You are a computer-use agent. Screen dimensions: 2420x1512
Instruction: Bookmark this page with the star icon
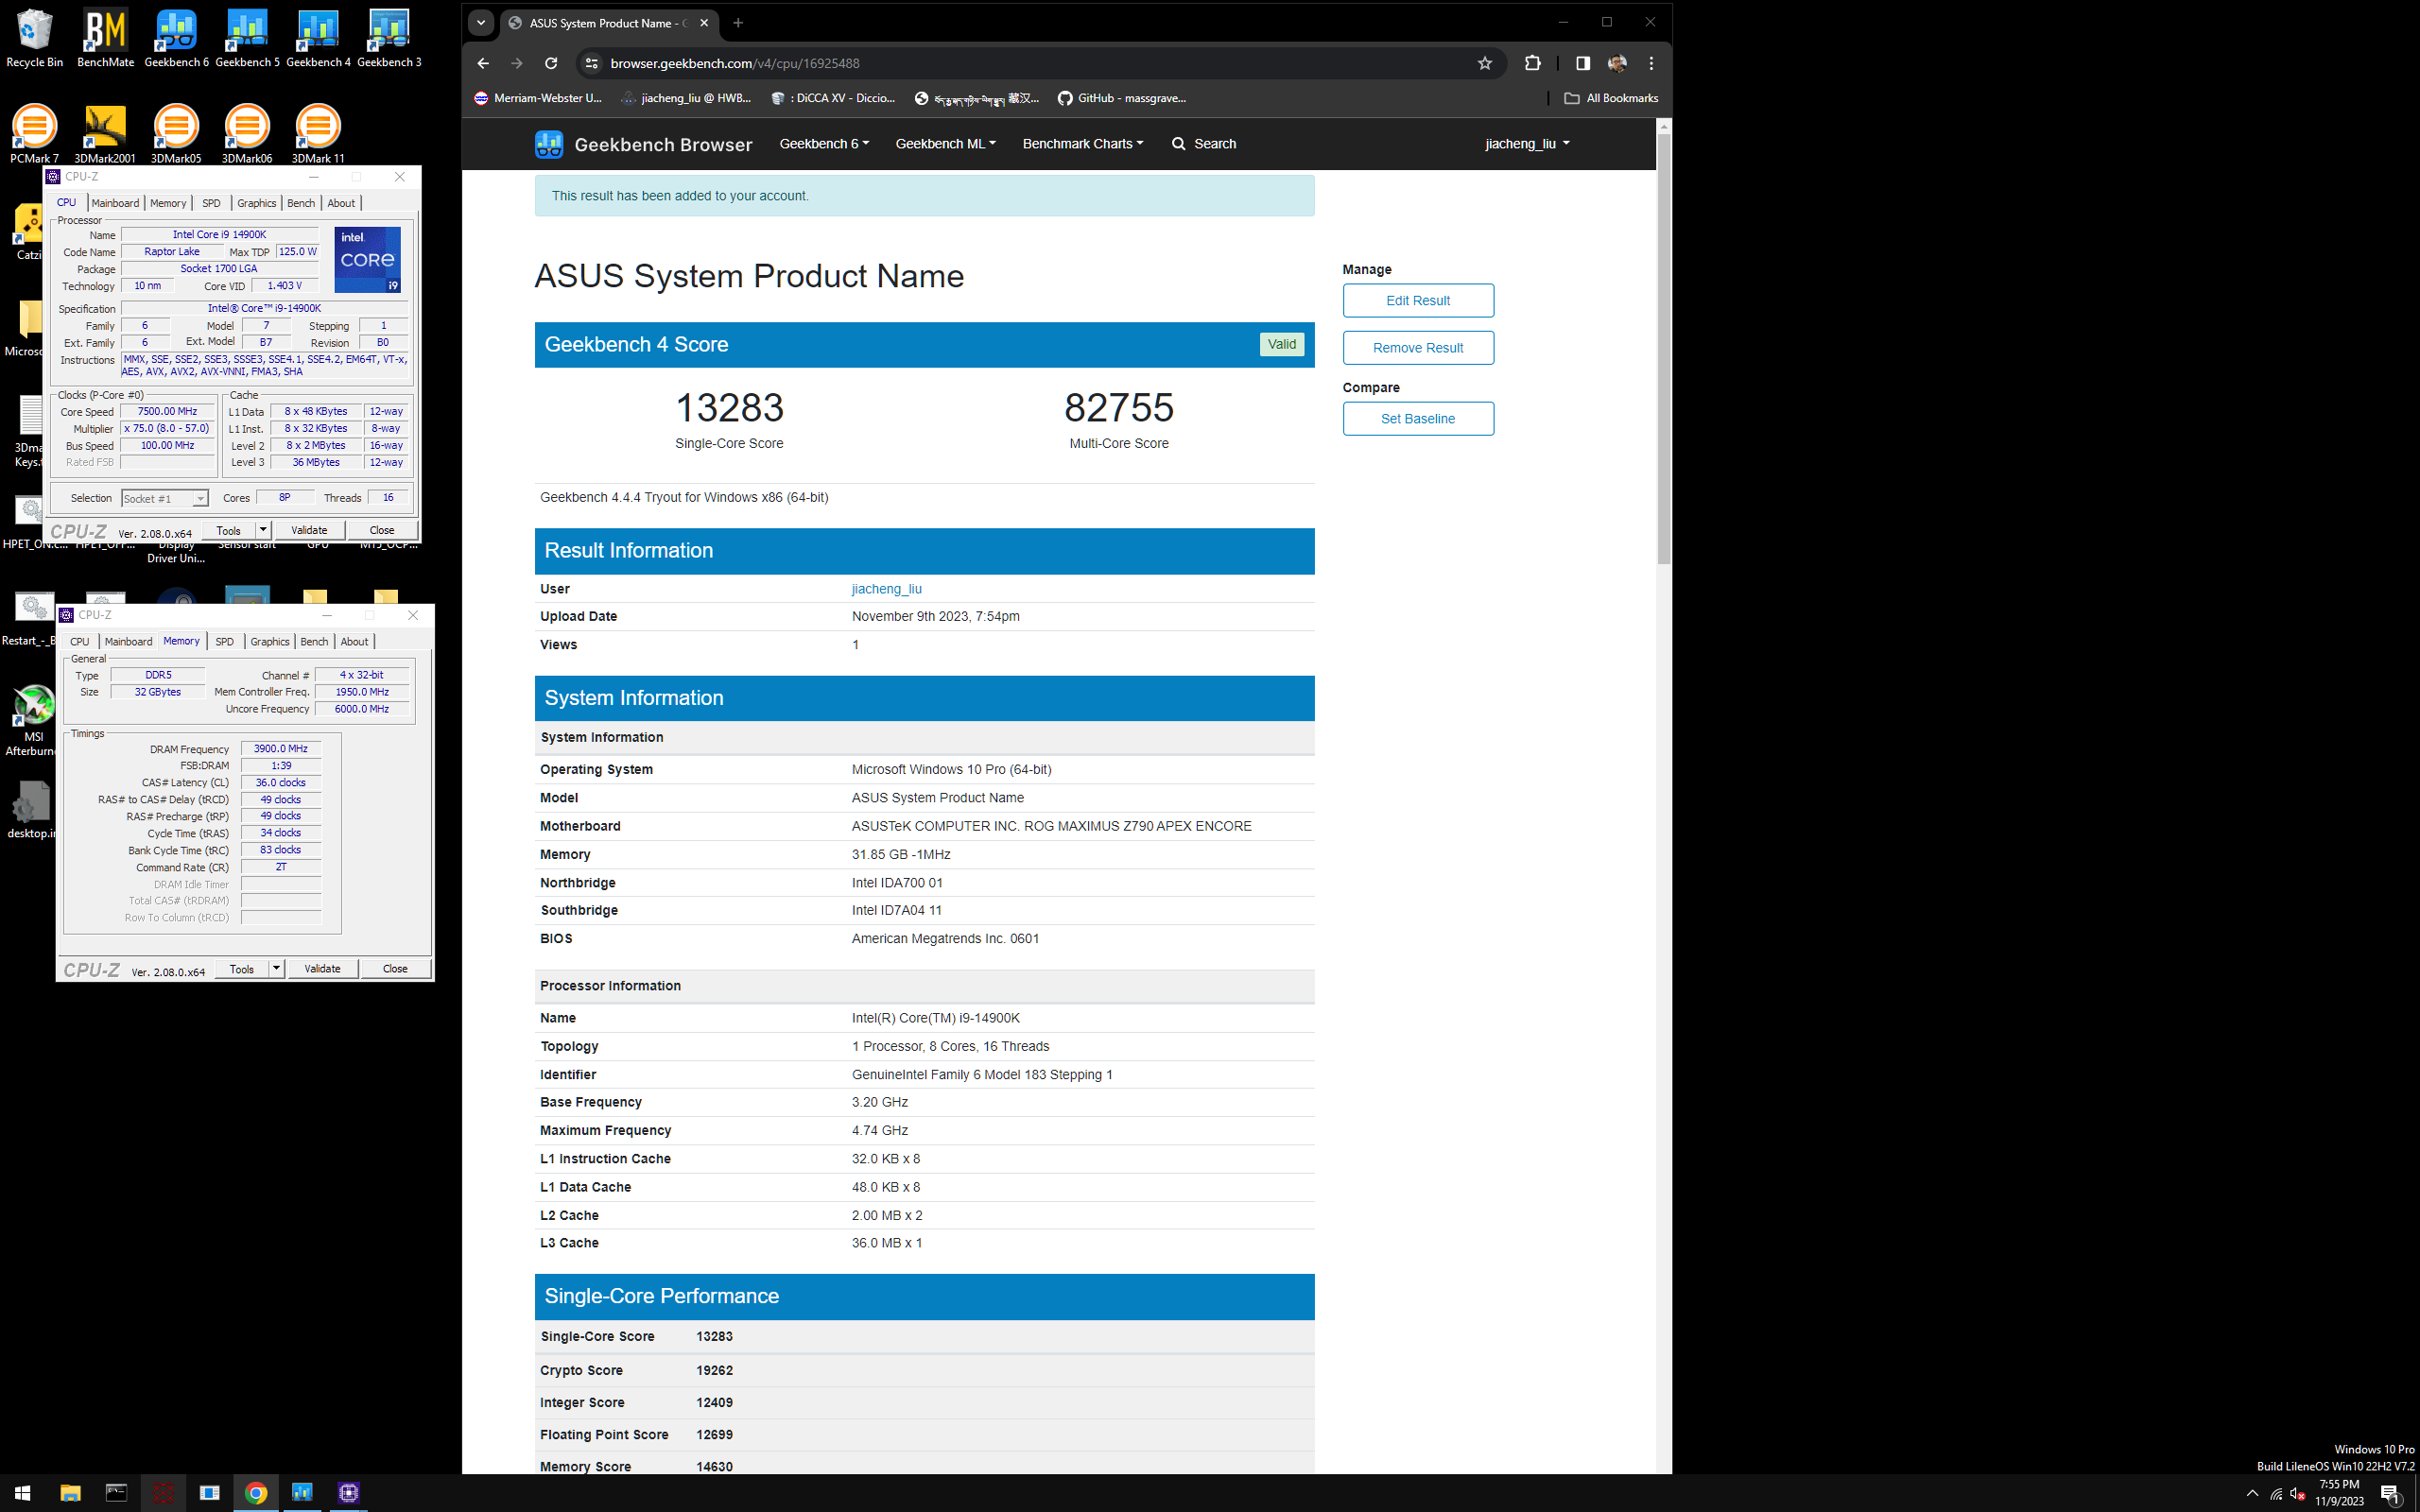1485,63
